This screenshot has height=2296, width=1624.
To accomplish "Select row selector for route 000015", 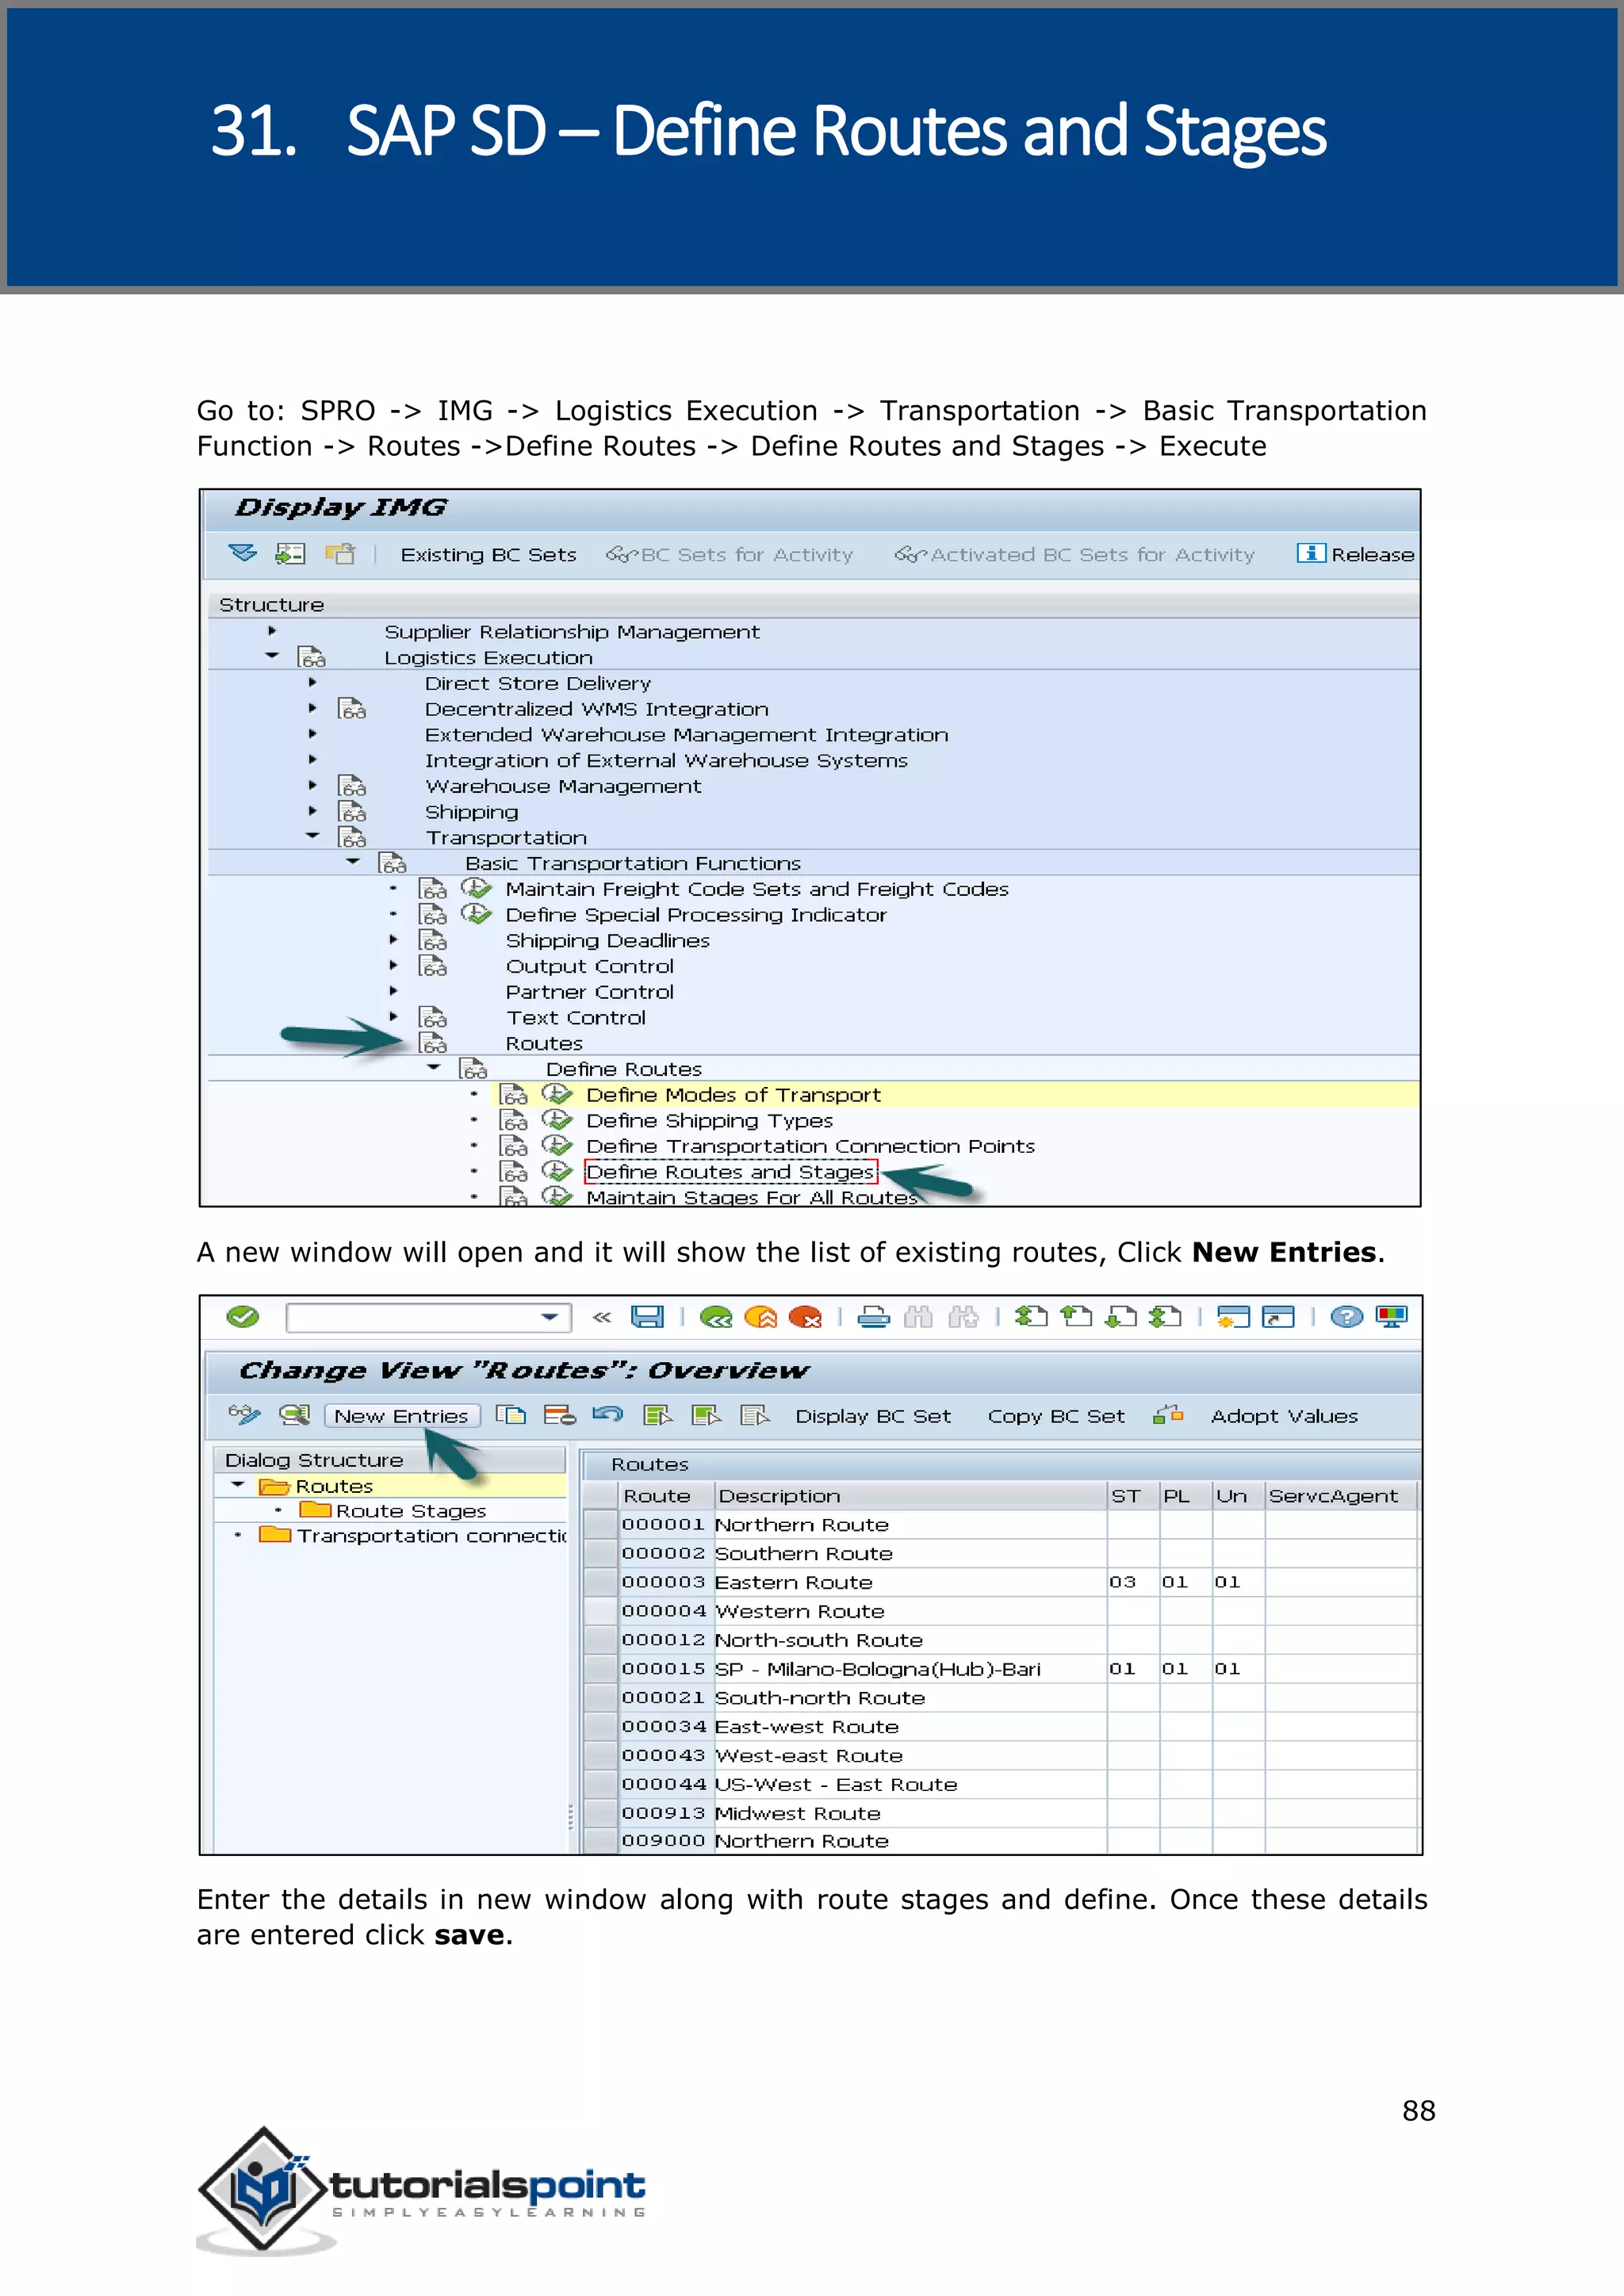I will pos(600,1669).
